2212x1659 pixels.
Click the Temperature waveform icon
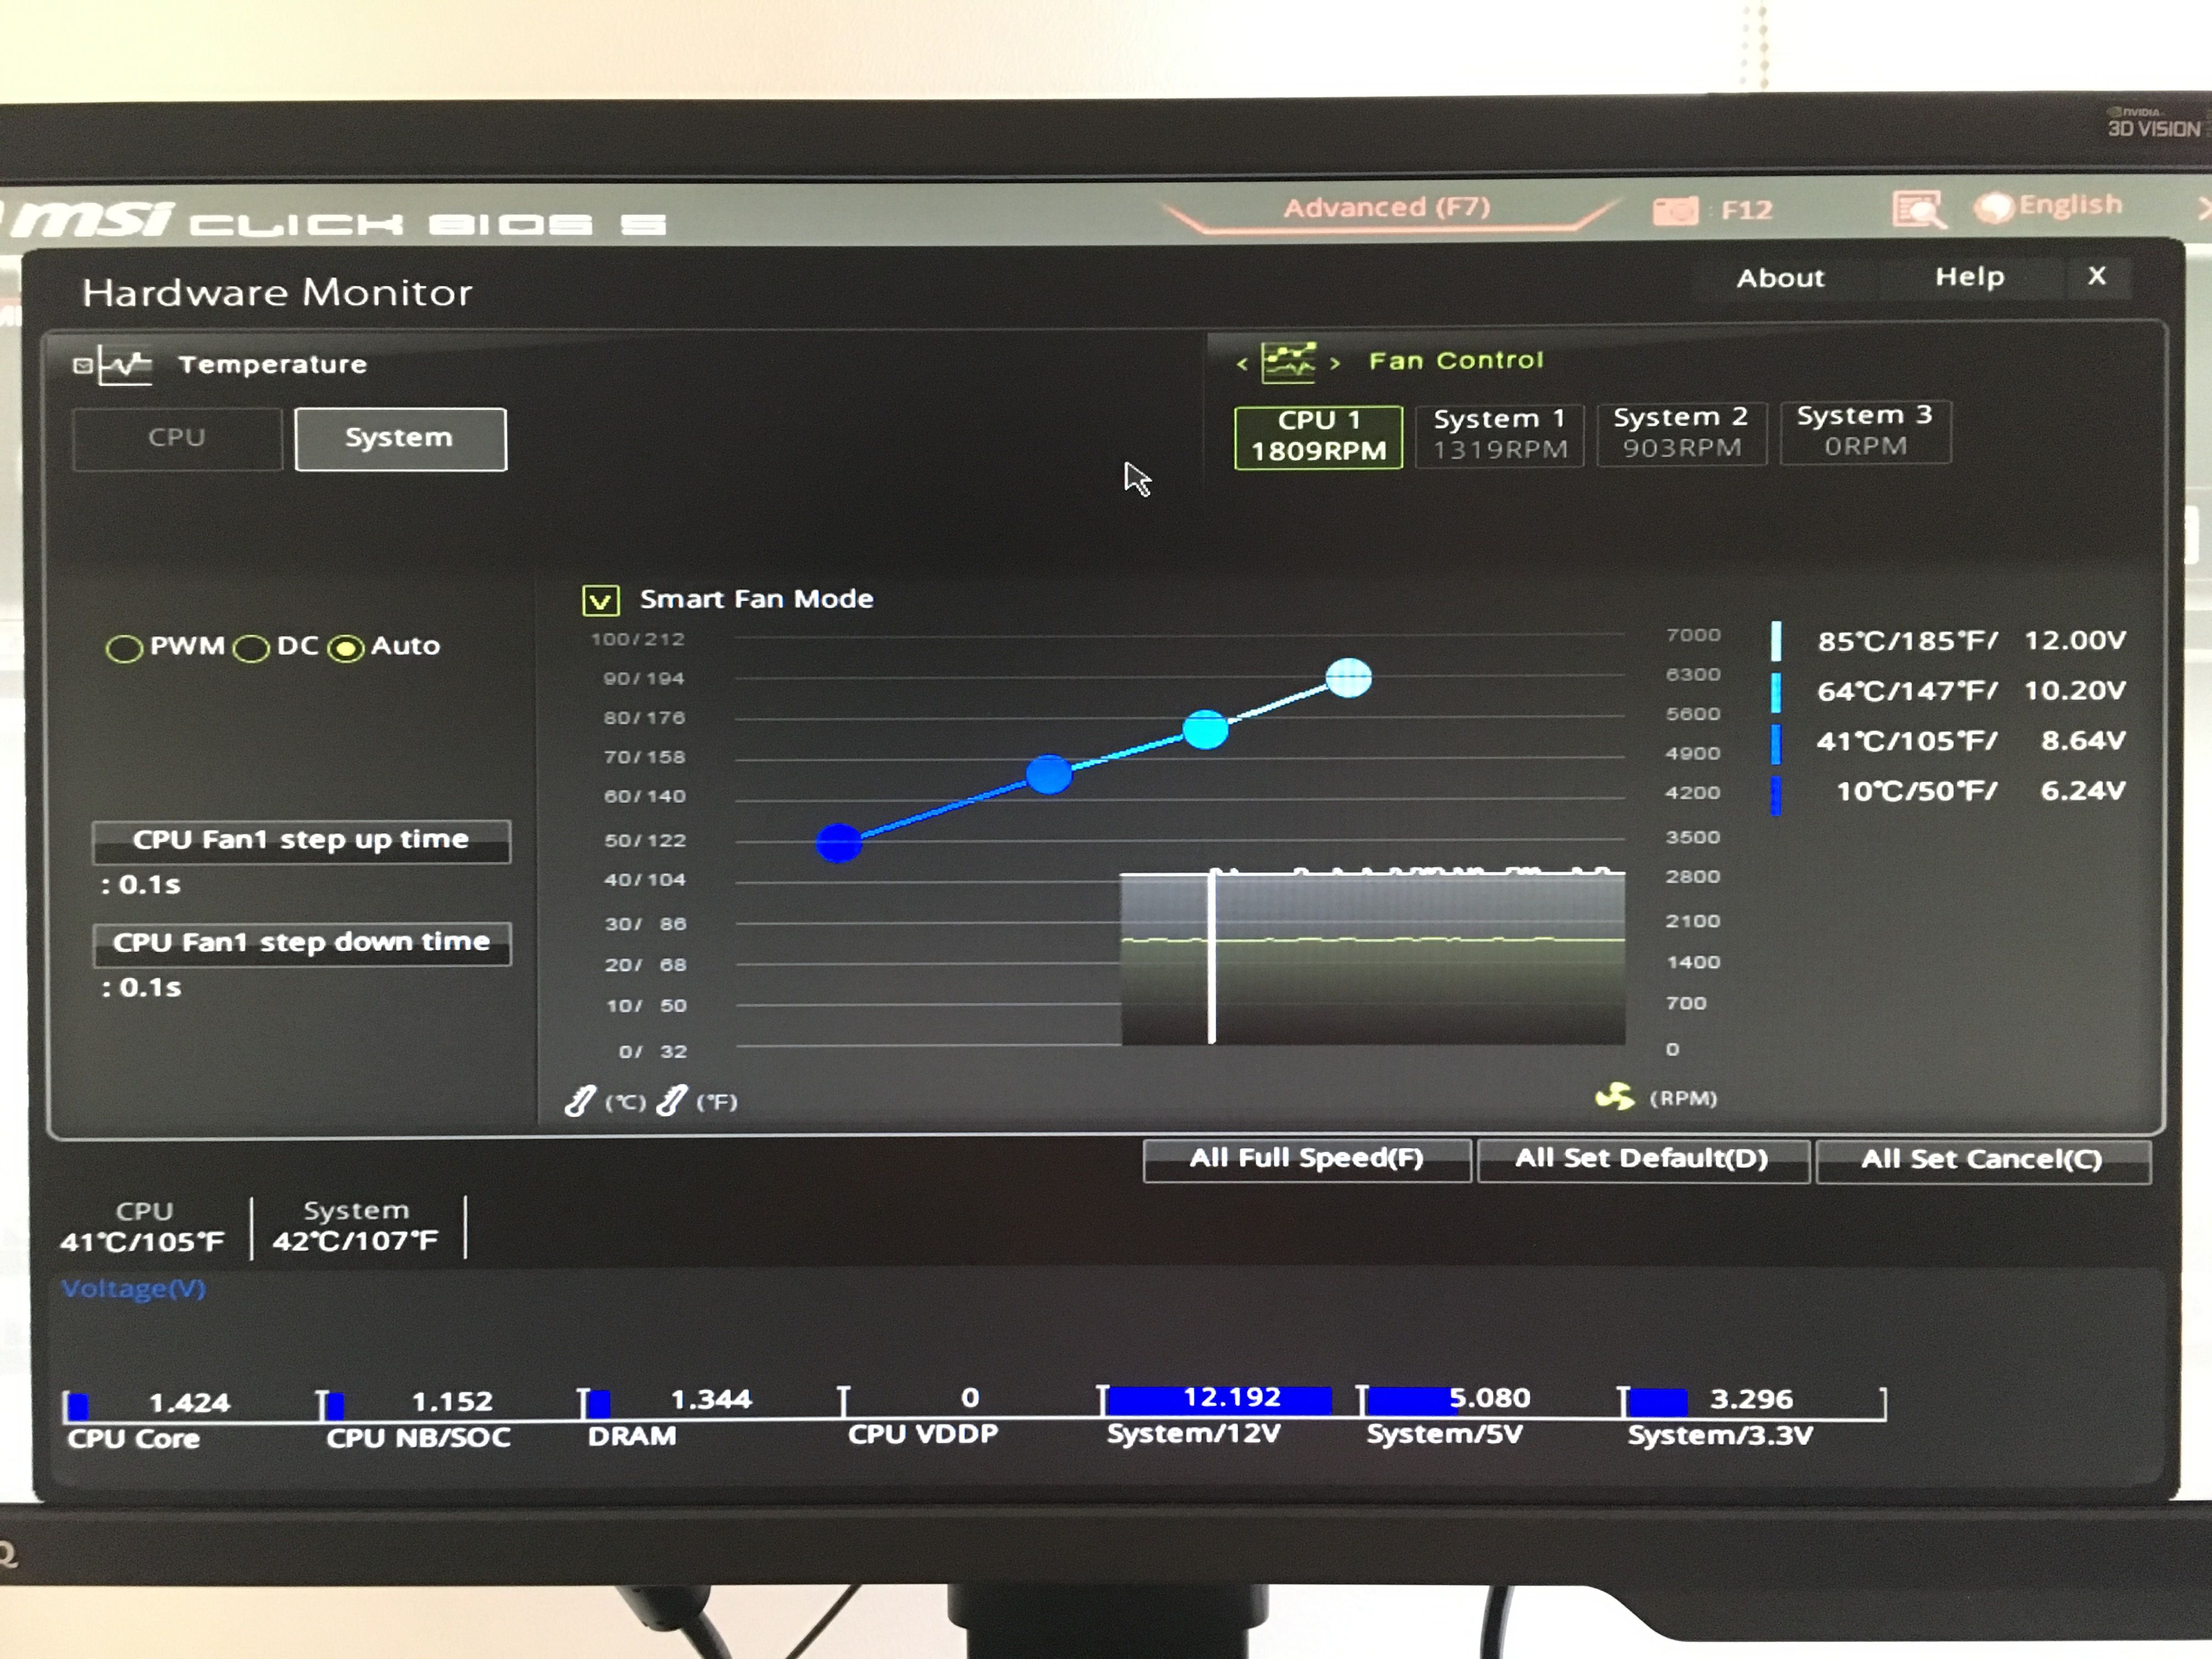126,366
